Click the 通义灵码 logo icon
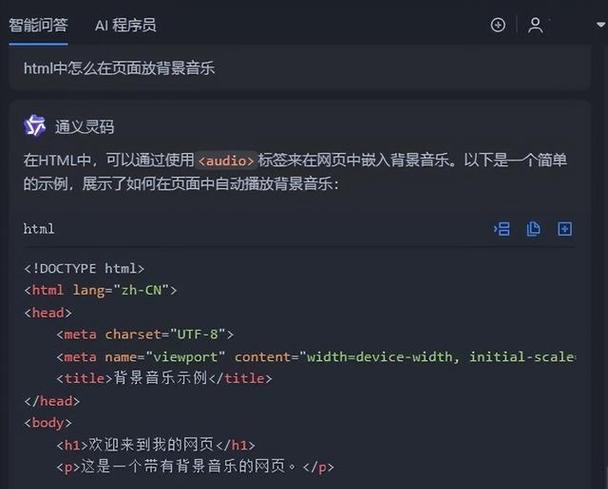Viewport: 608px width, 489px height. pos(35,125)
